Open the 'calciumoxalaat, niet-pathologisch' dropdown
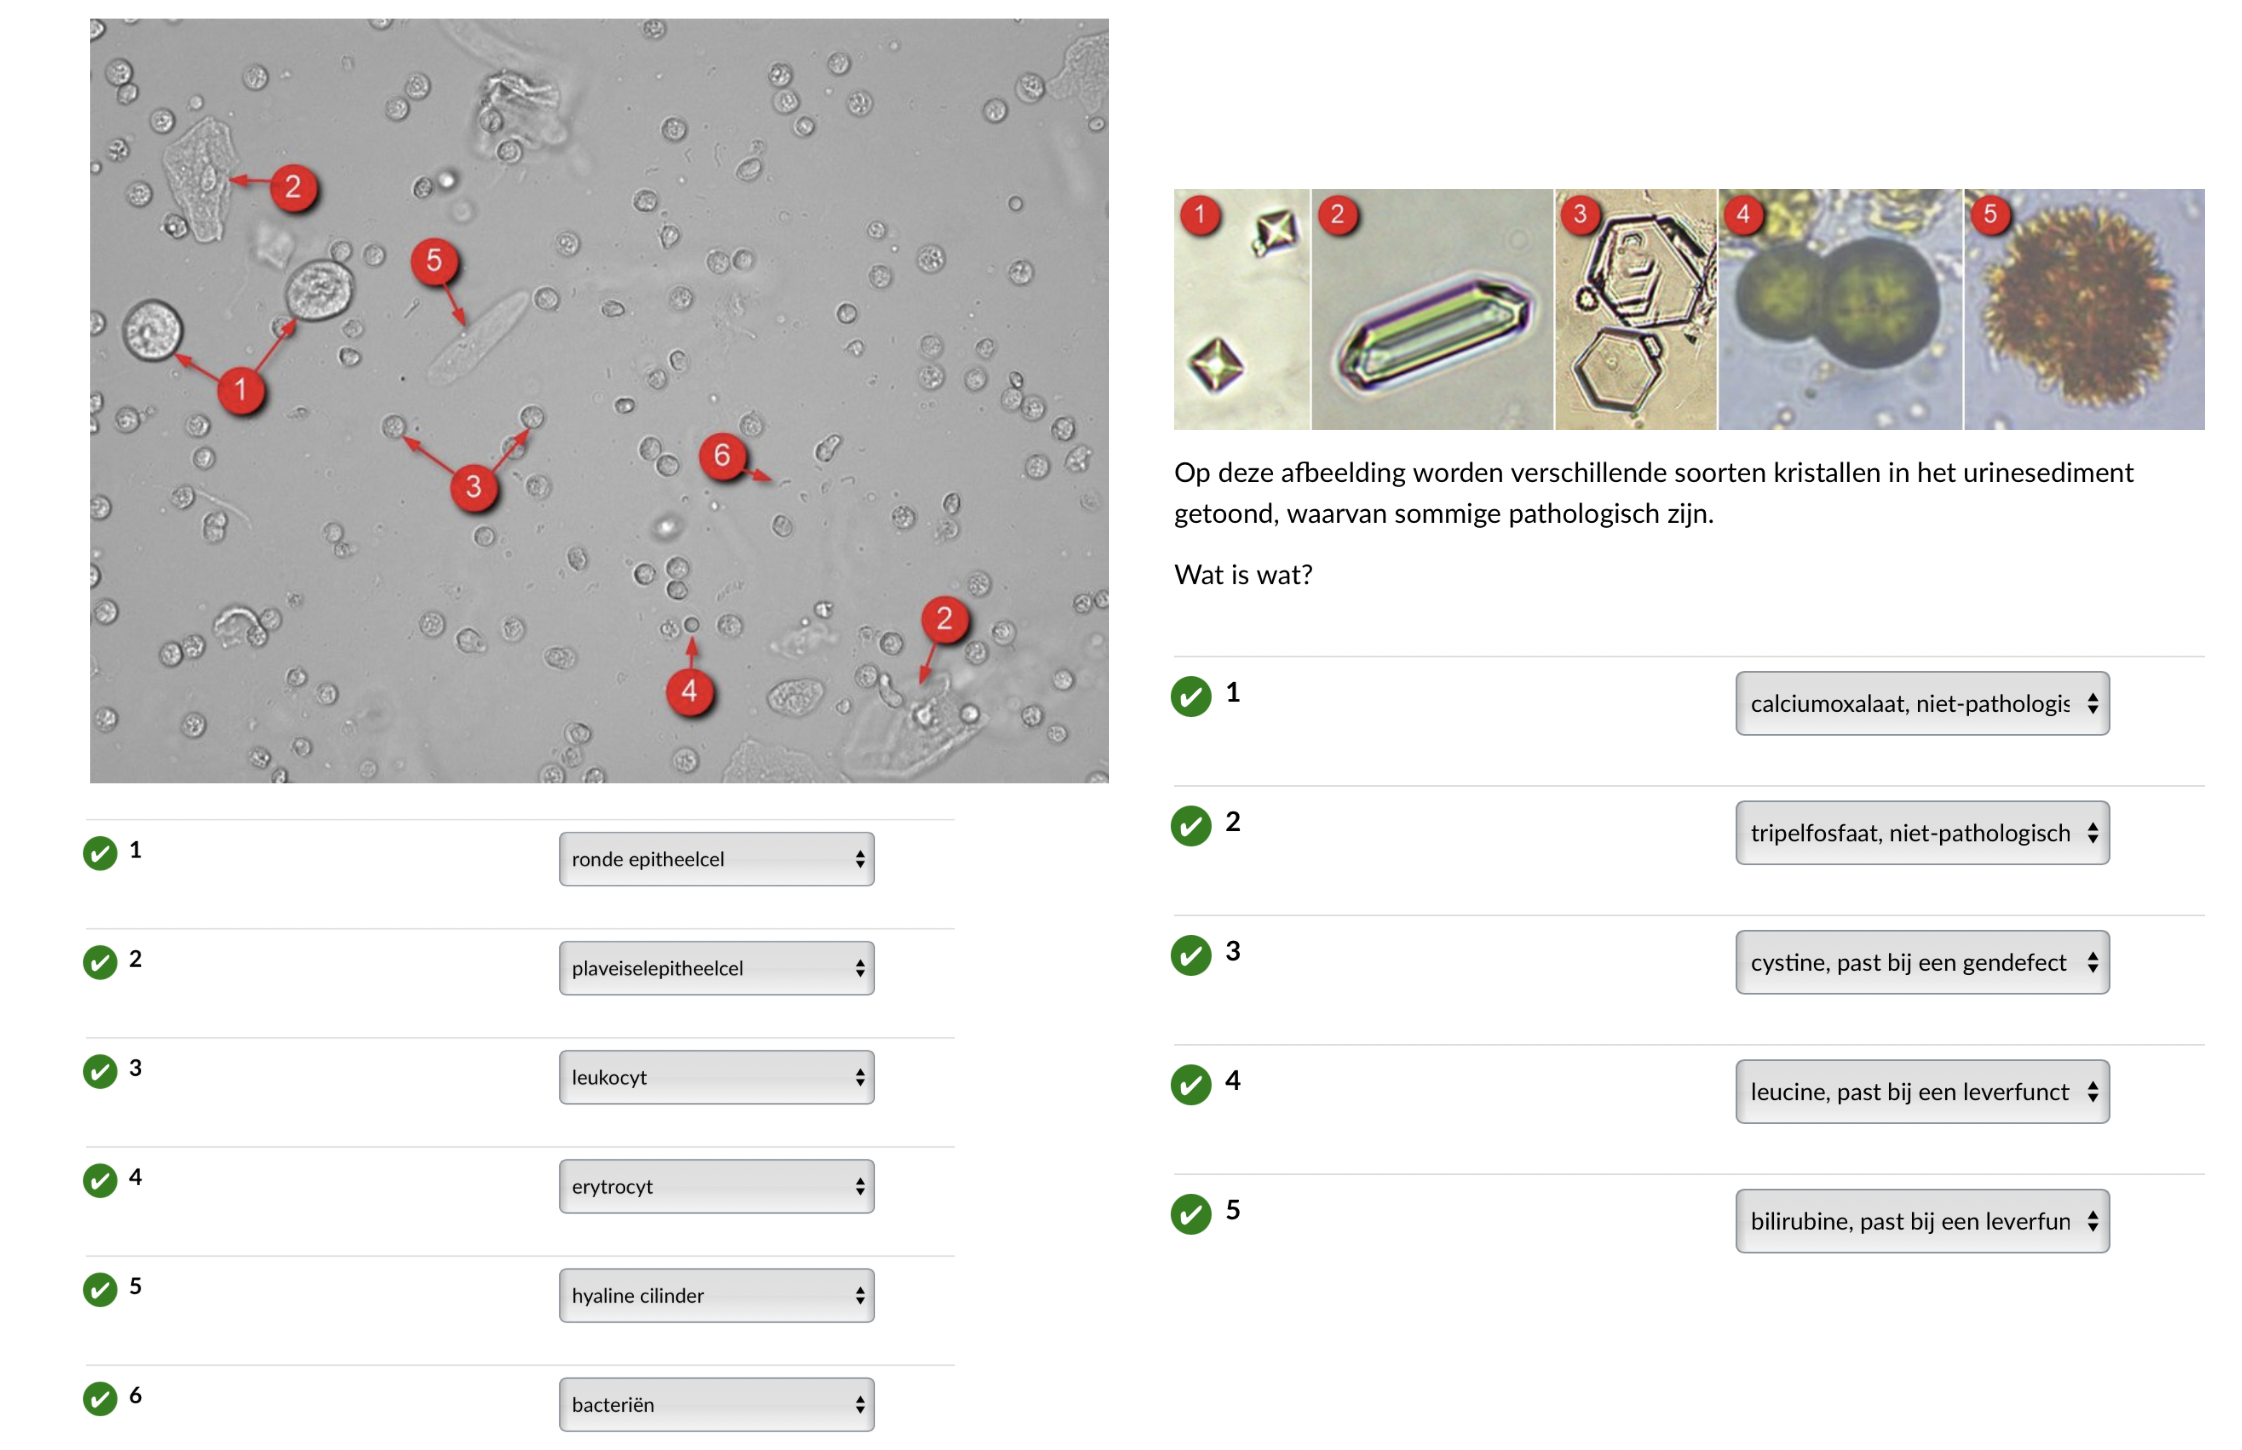The width and height of the screenshot is (2242, 1450). point(1921,703)
